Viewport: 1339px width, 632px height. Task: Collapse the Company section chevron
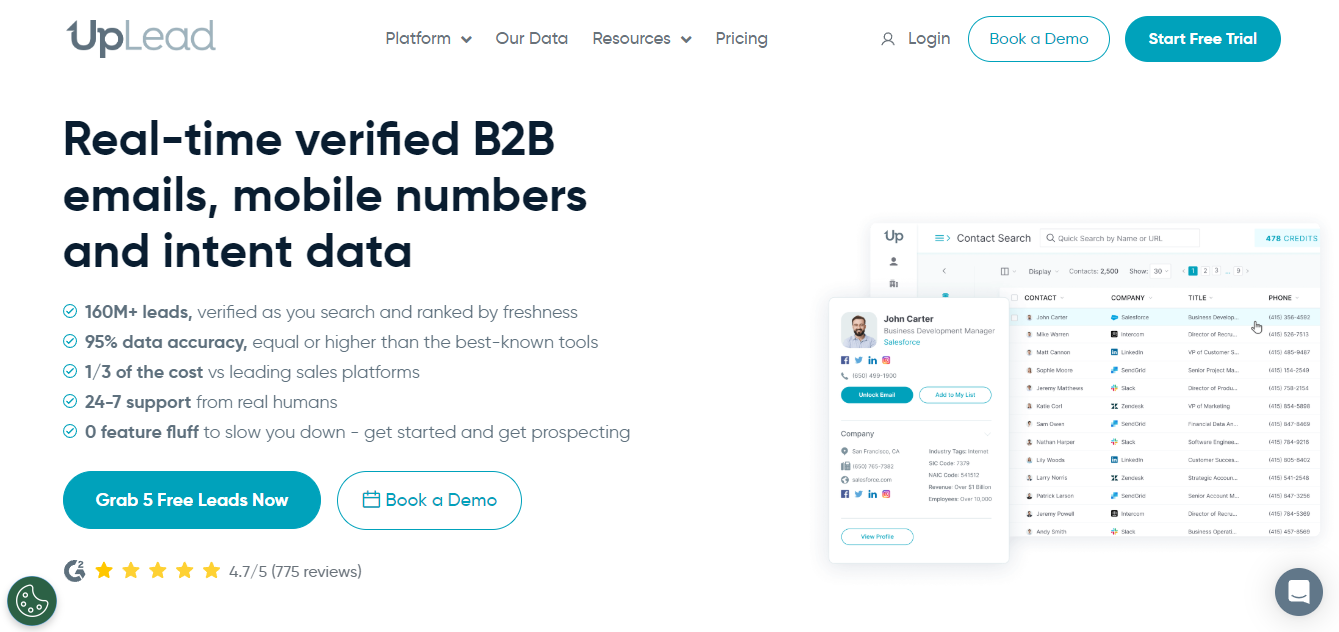pyautogui.click(x=988, y=434)
